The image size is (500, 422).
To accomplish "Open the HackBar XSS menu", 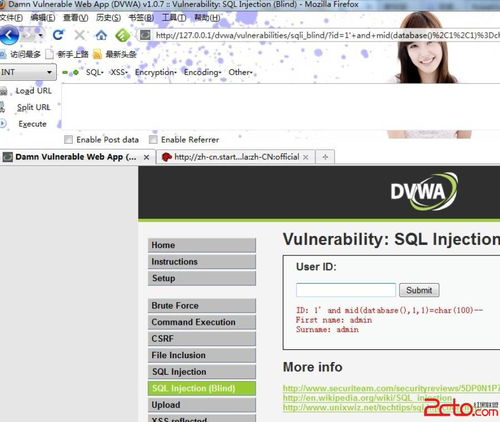I will click(x=119, y=72).
